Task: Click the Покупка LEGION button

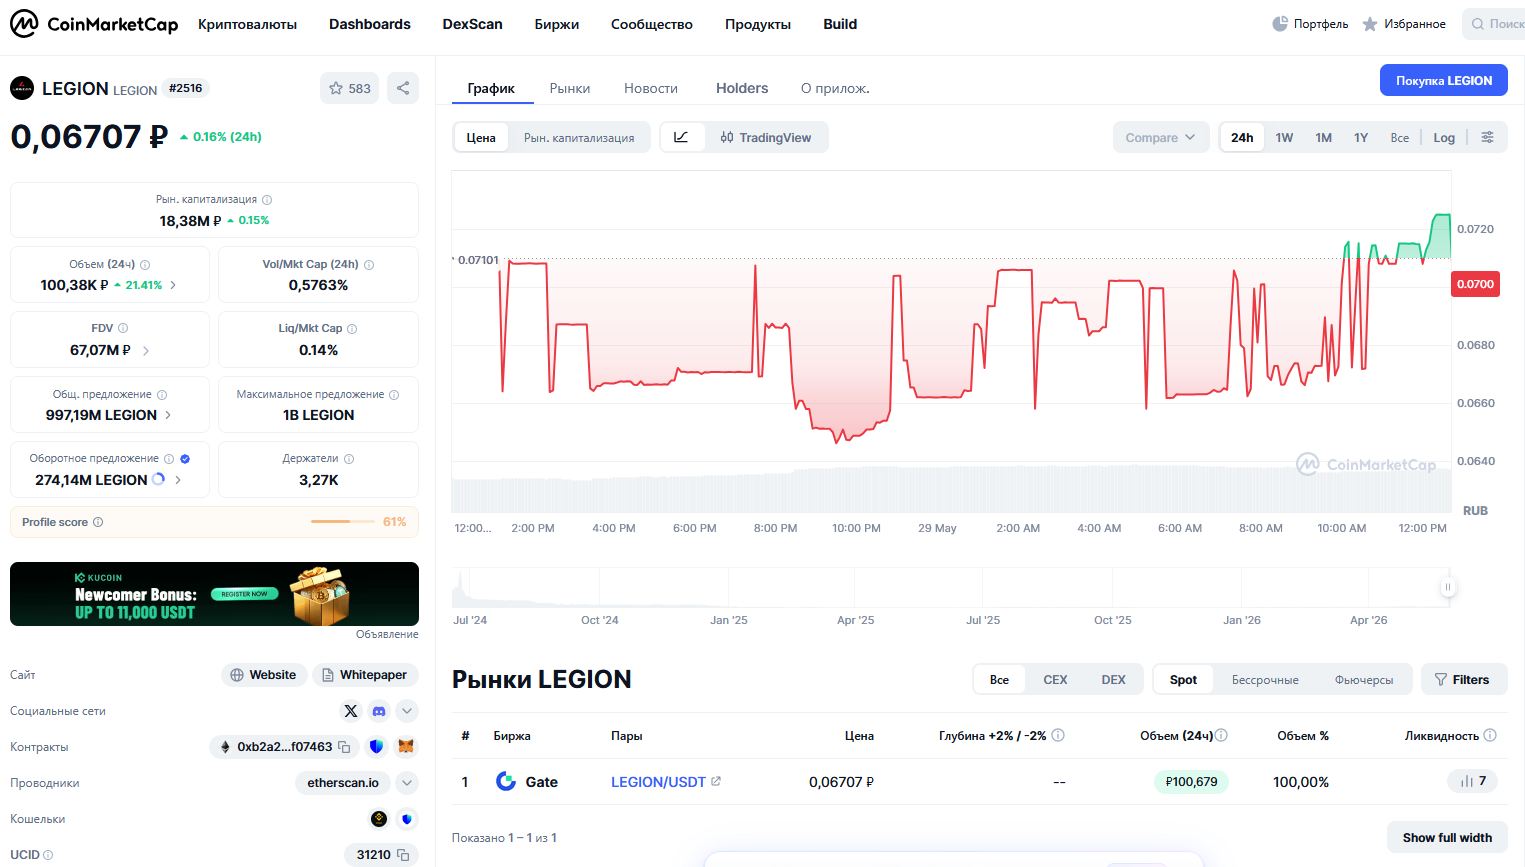Action: click(1444, 80)
